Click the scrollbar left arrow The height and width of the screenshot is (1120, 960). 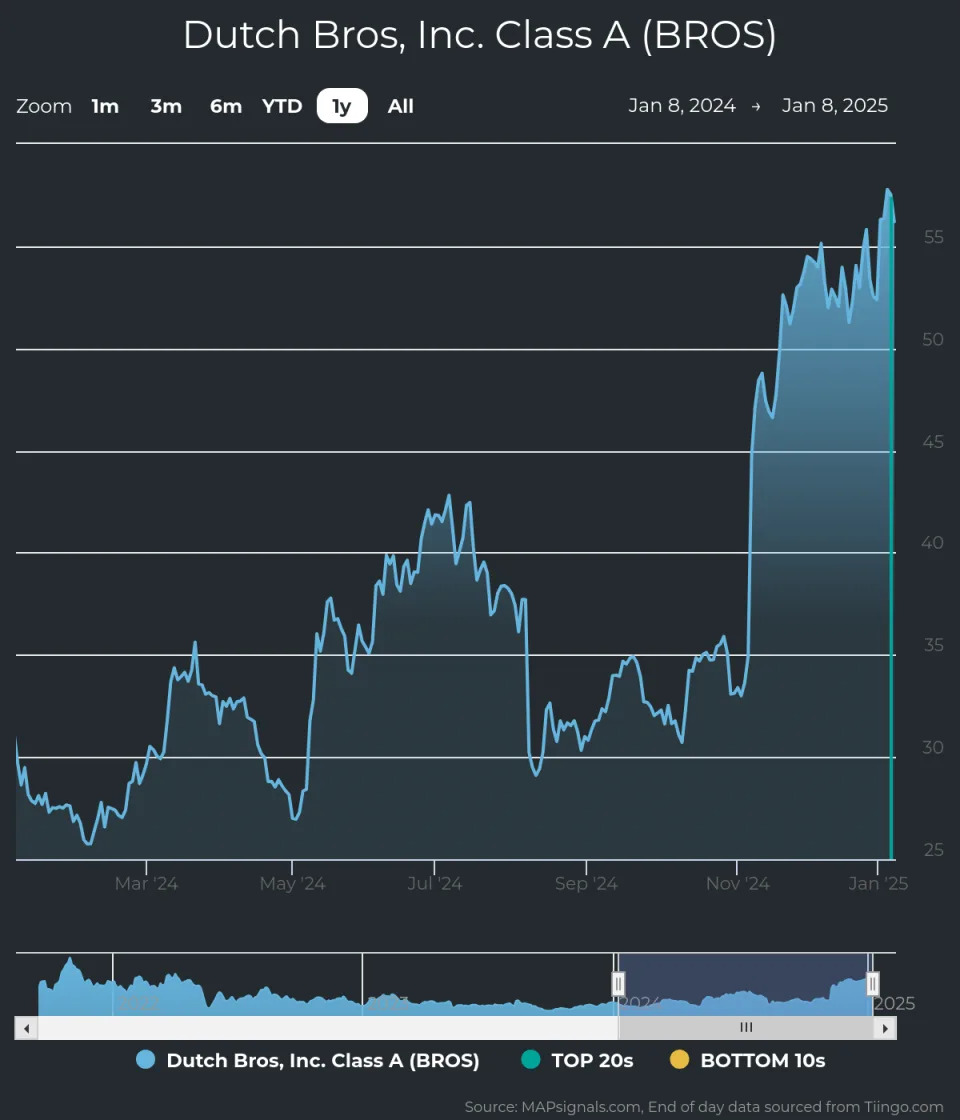tap(26, 1028)
